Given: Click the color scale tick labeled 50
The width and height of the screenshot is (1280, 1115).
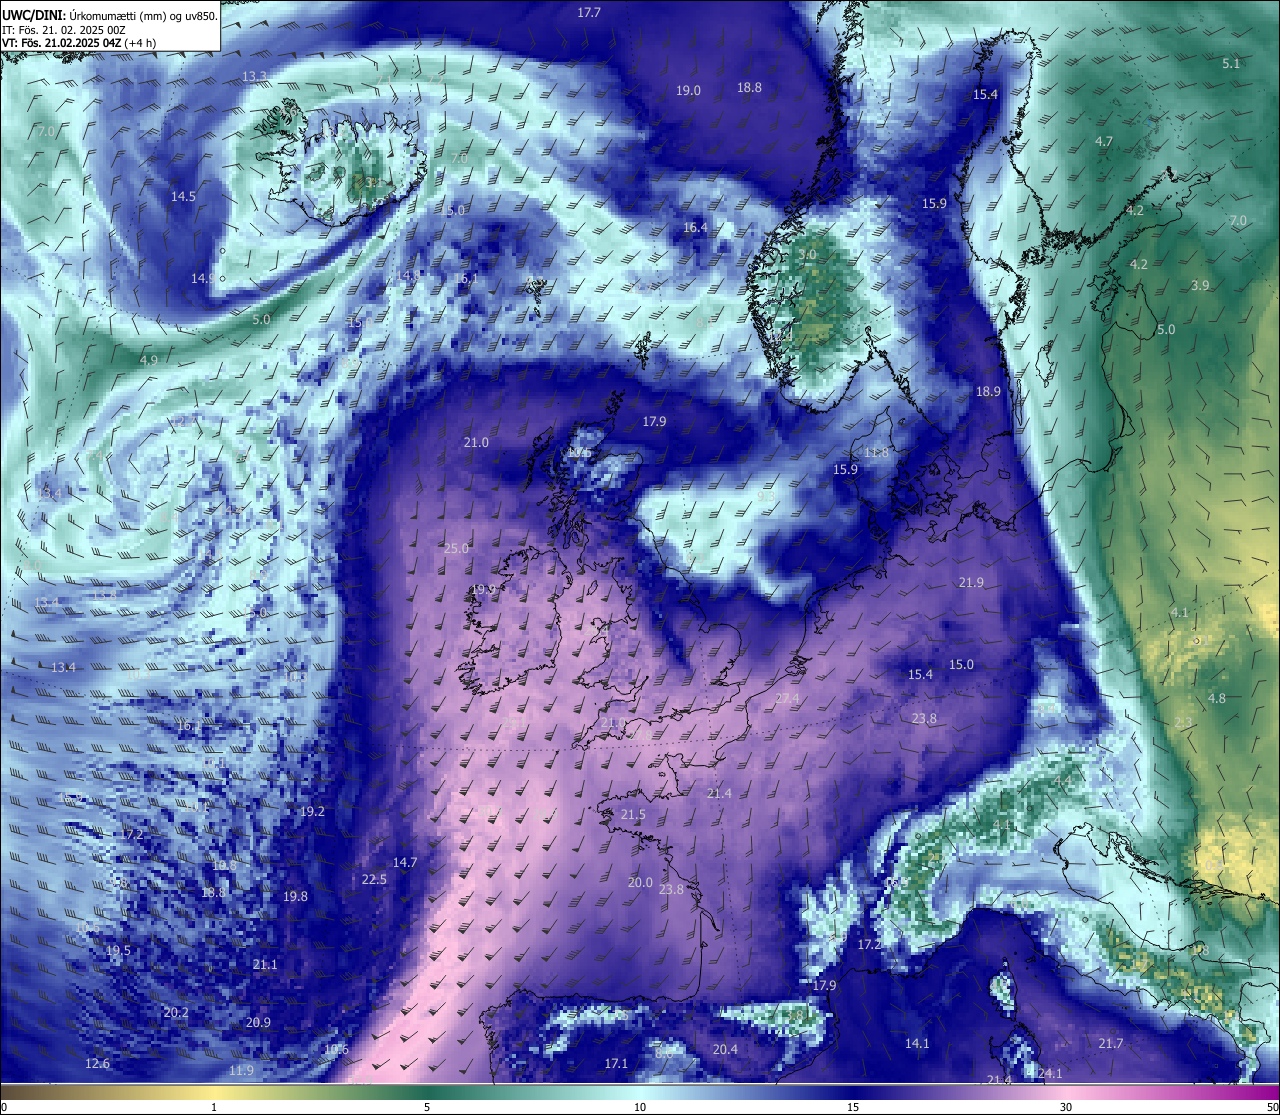Looking at the screenshot, I should [1271, 1107].
